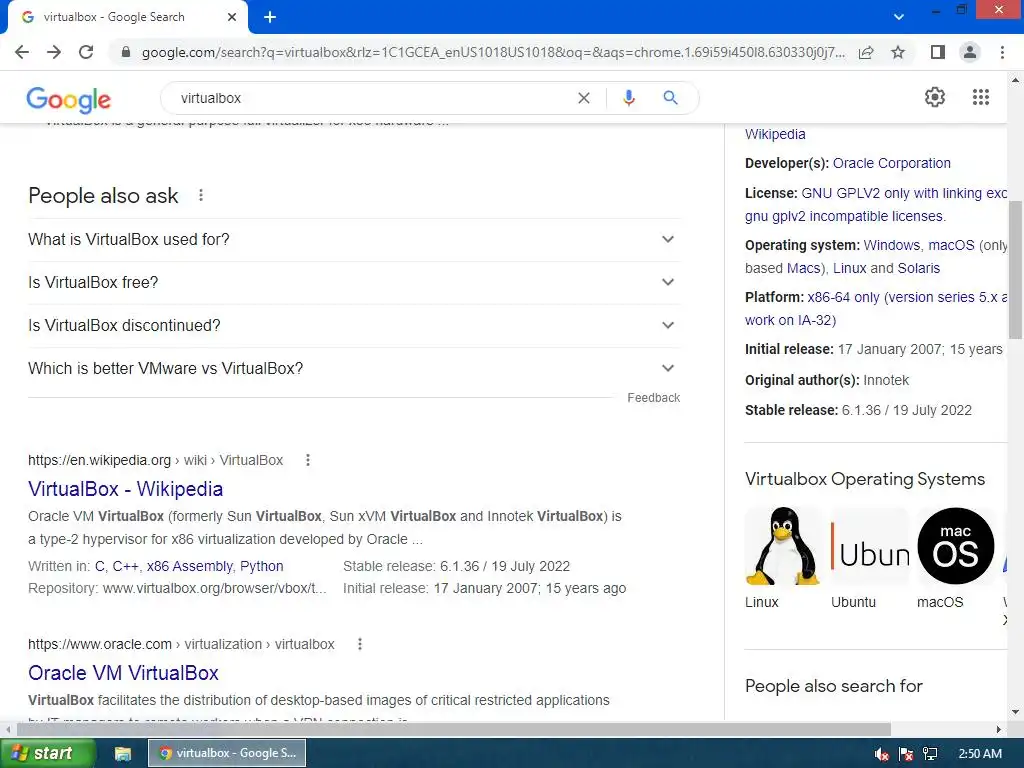Open the taskbar file explorer icon
The image size is (1024, 768).
[x=123, y=754]
